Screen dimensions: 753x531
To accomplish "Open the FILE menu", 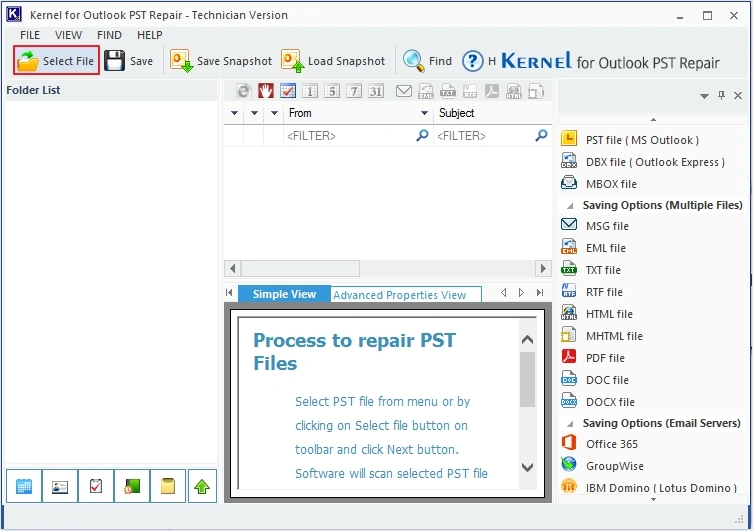I will pyautogui.click(x=30, y=35).
